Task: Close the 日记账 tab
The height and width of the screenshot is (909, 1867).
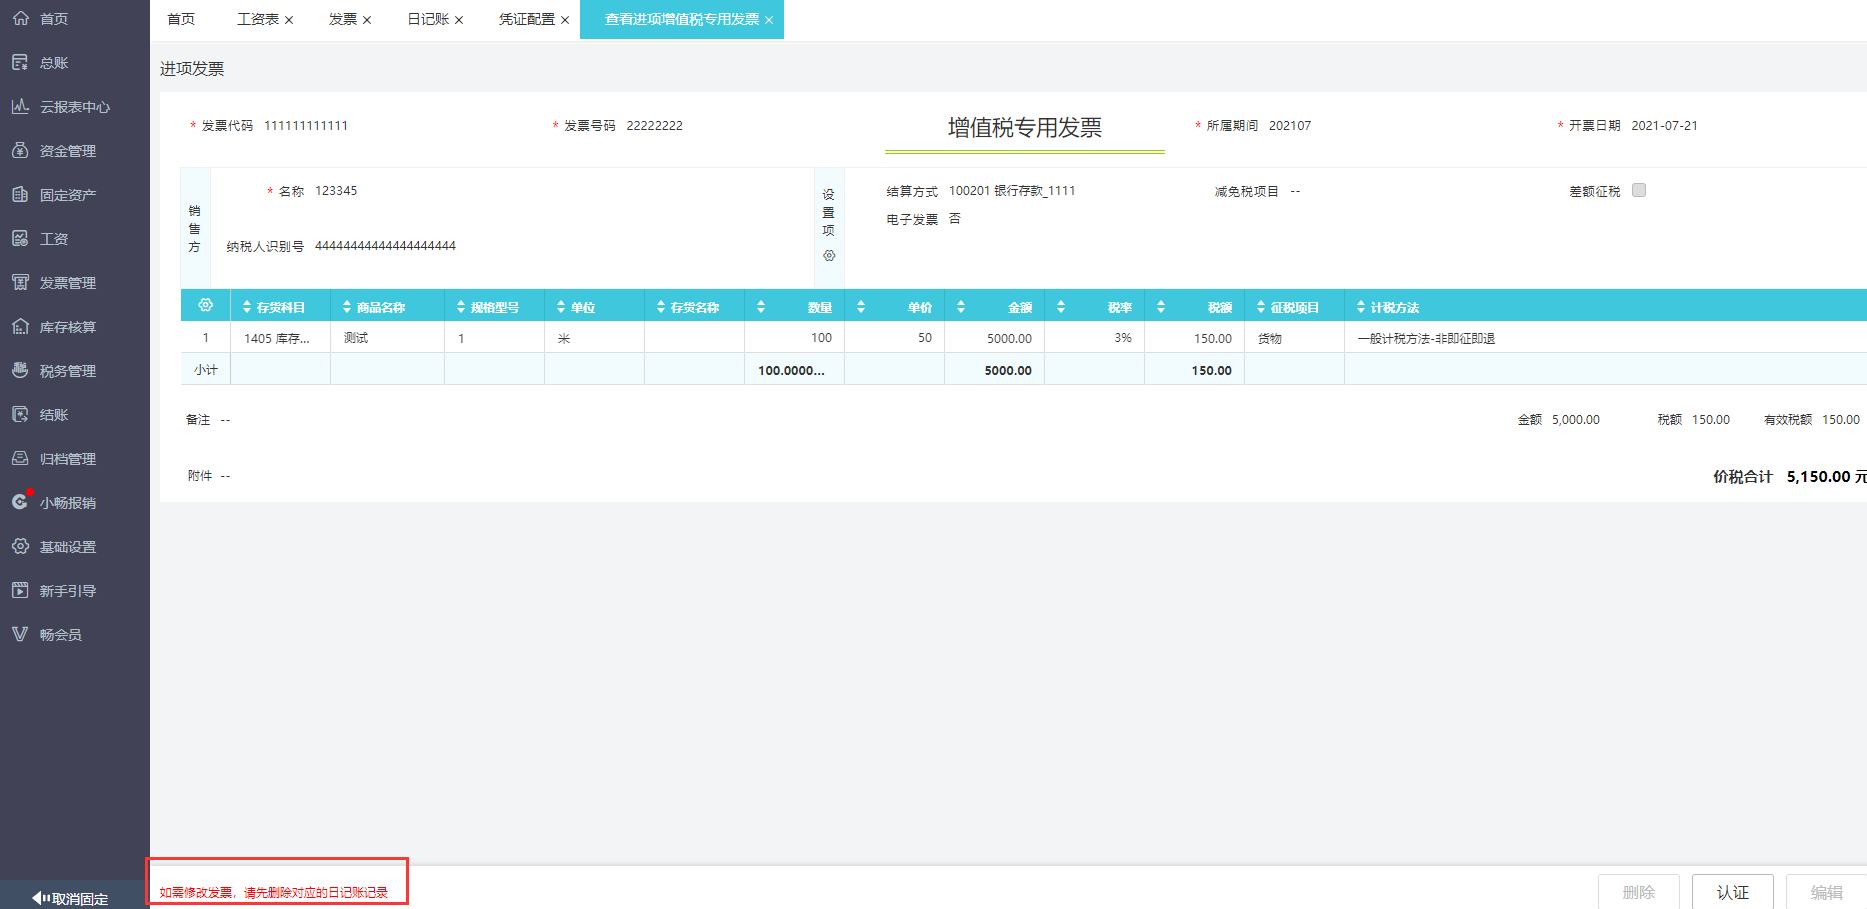Action: click(x=459, y=20)
